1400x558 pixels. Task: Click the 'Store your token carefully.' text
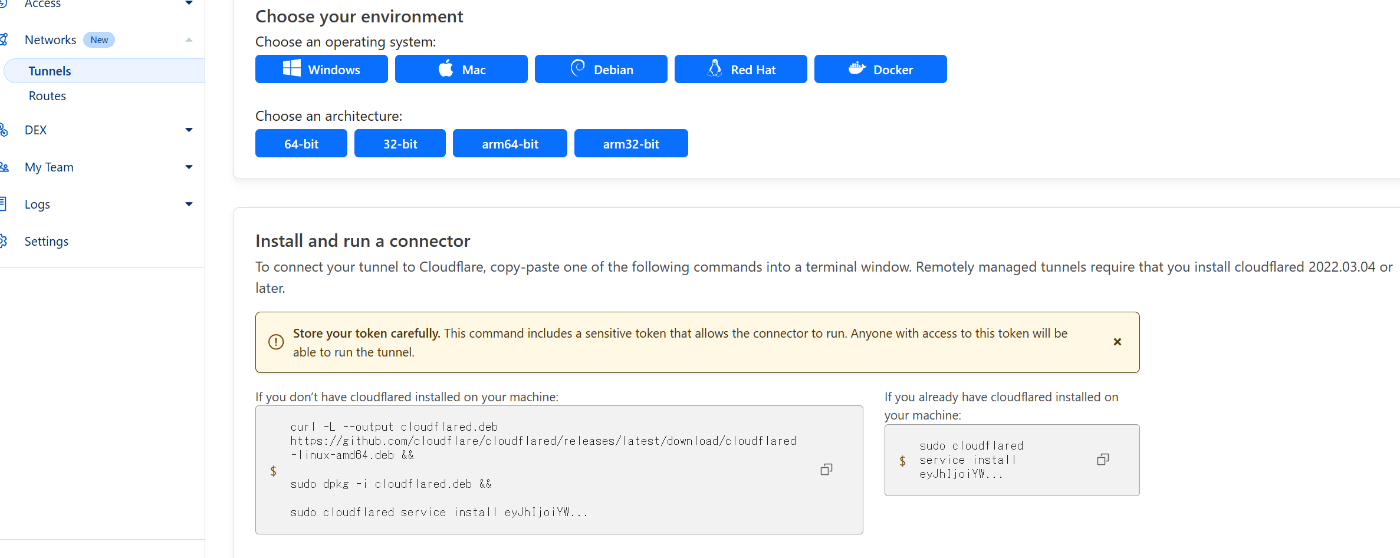tap(366, 333)
